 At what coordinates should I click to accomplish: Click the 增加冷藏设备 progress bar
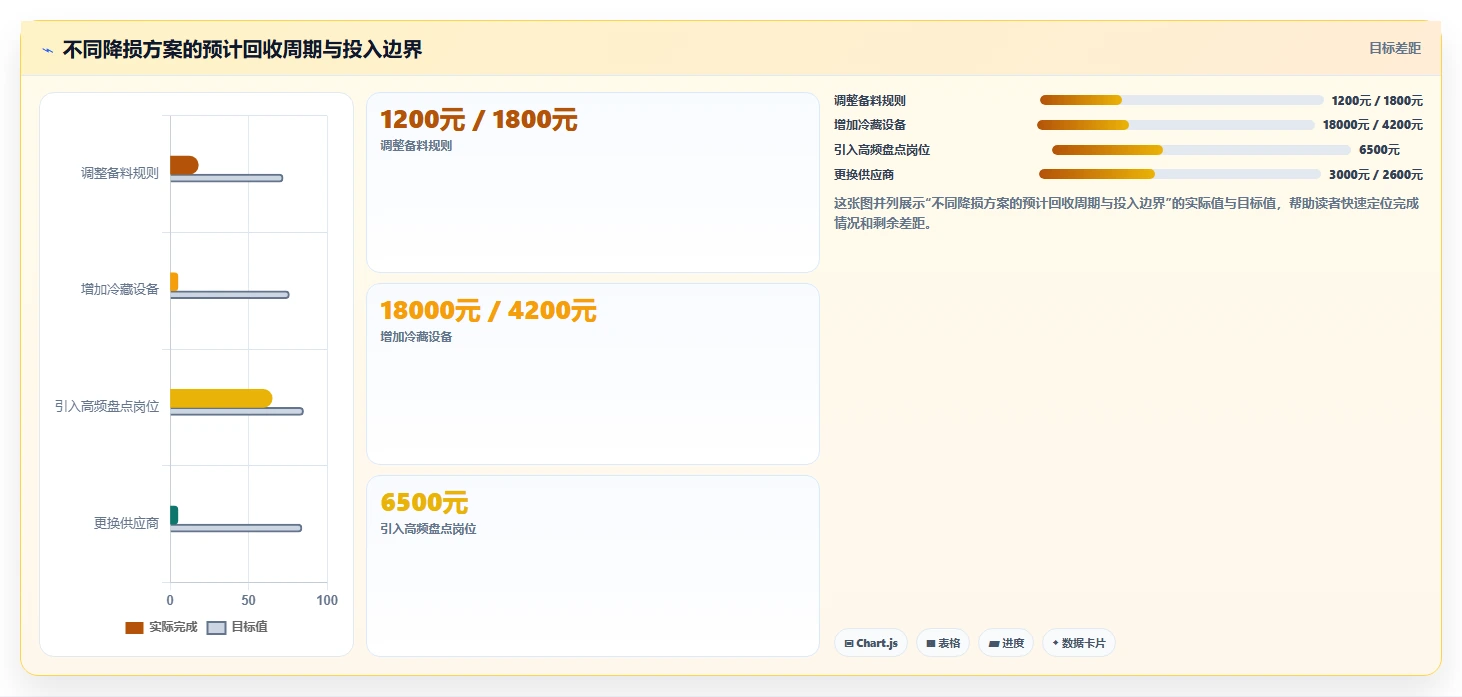click(1176, 125)
